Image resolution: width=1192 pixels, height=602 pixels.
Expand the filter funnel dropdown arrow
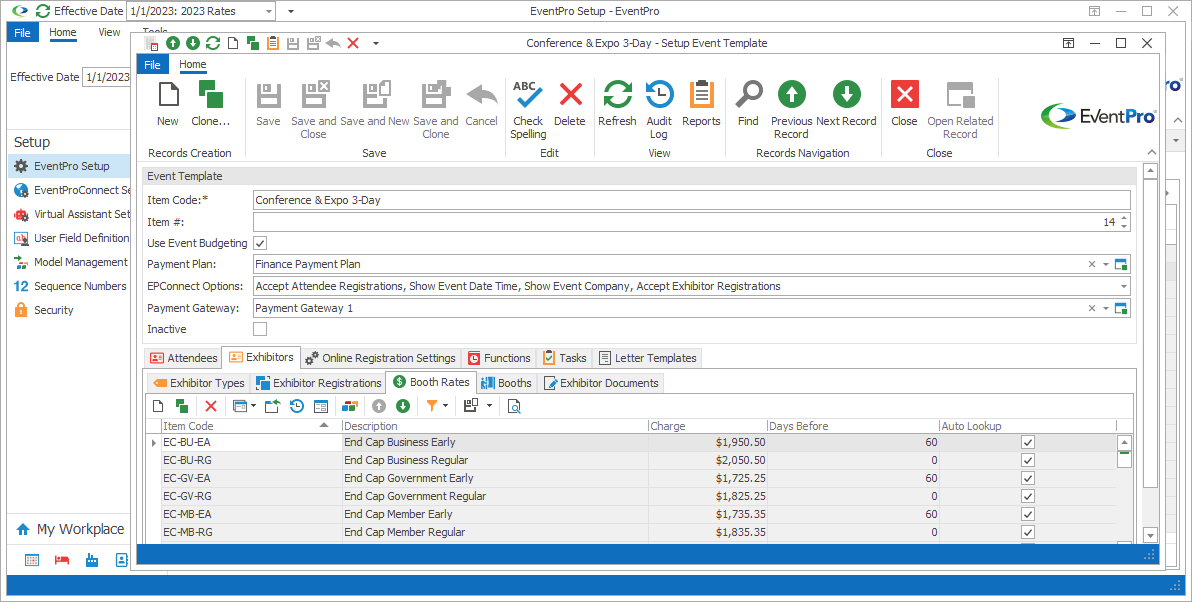pyautogui.click(x=445, y=406)
